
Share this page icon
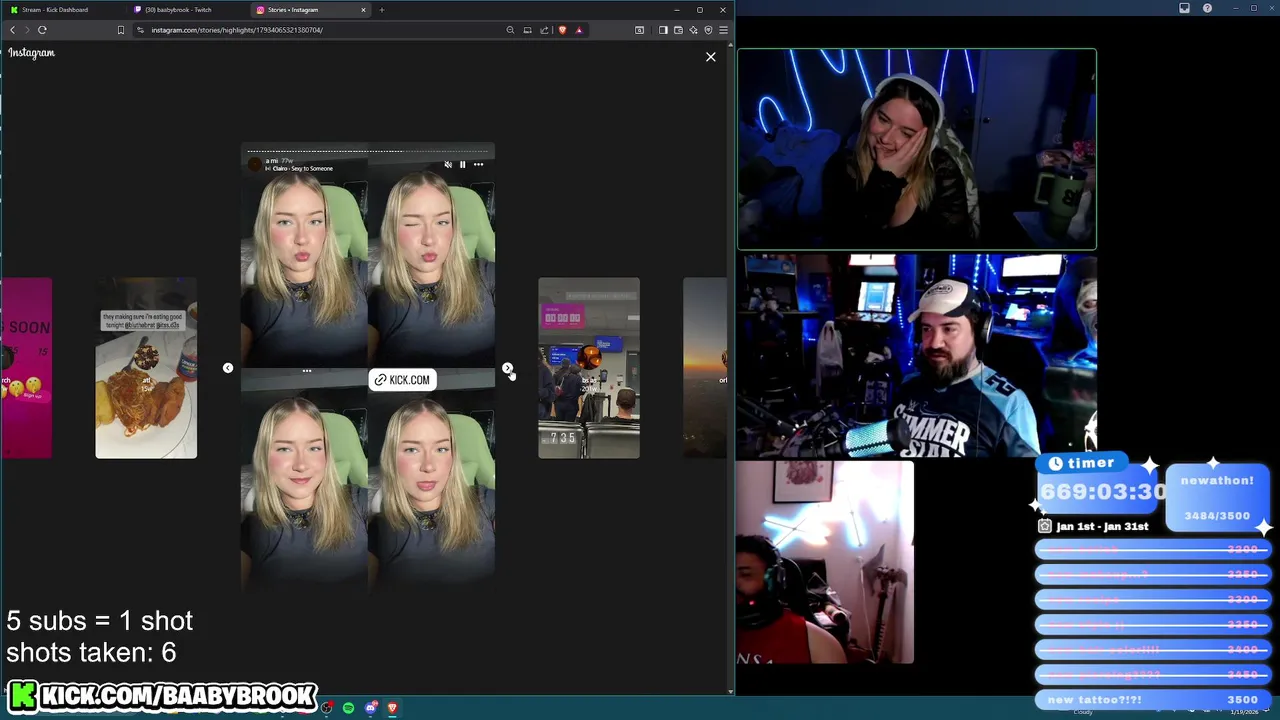(x=544, y=30)
